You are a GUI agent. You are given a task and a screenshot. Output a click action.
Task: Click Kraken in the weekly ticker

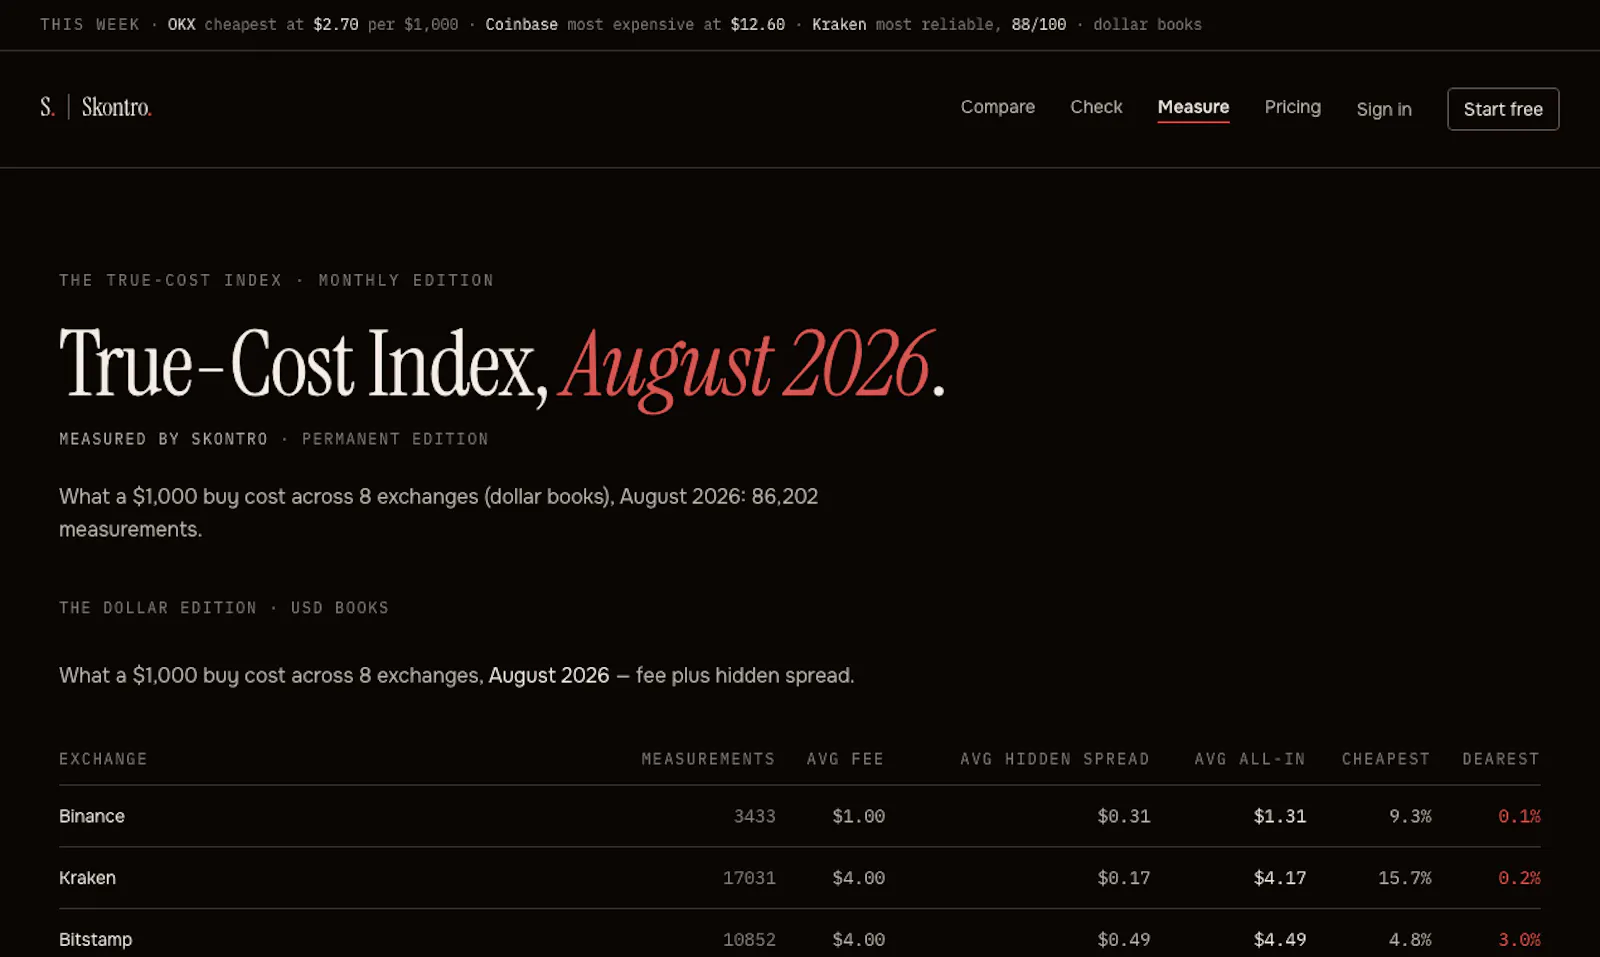pos(839,24)
